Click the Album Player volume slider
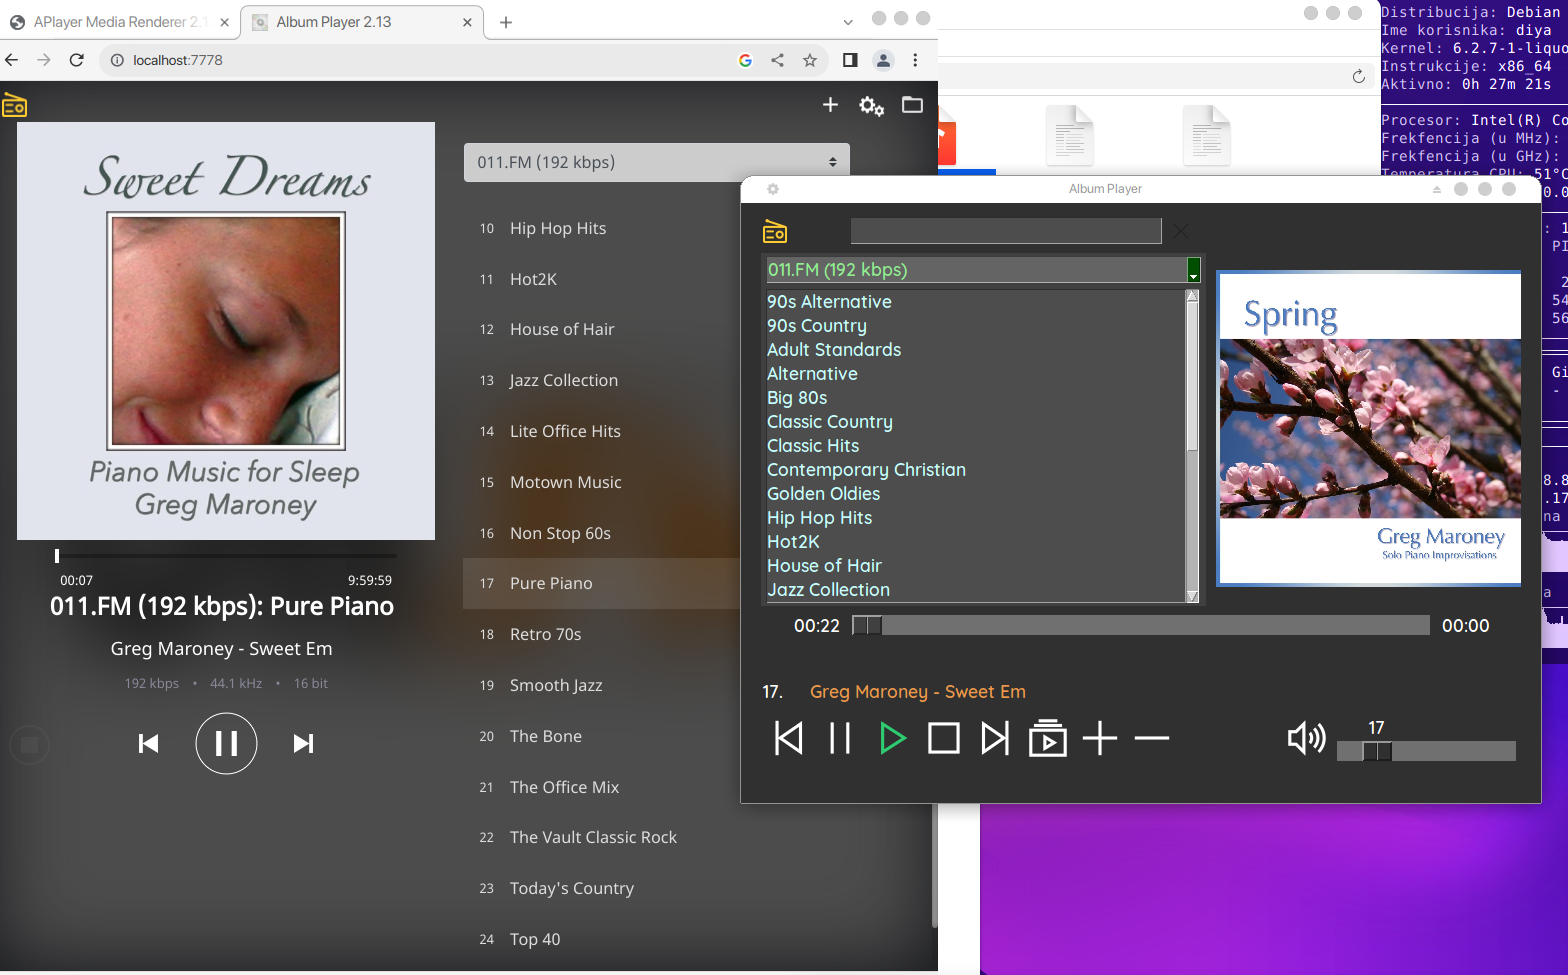The image size is (1568, 975). click(1426, 751)
